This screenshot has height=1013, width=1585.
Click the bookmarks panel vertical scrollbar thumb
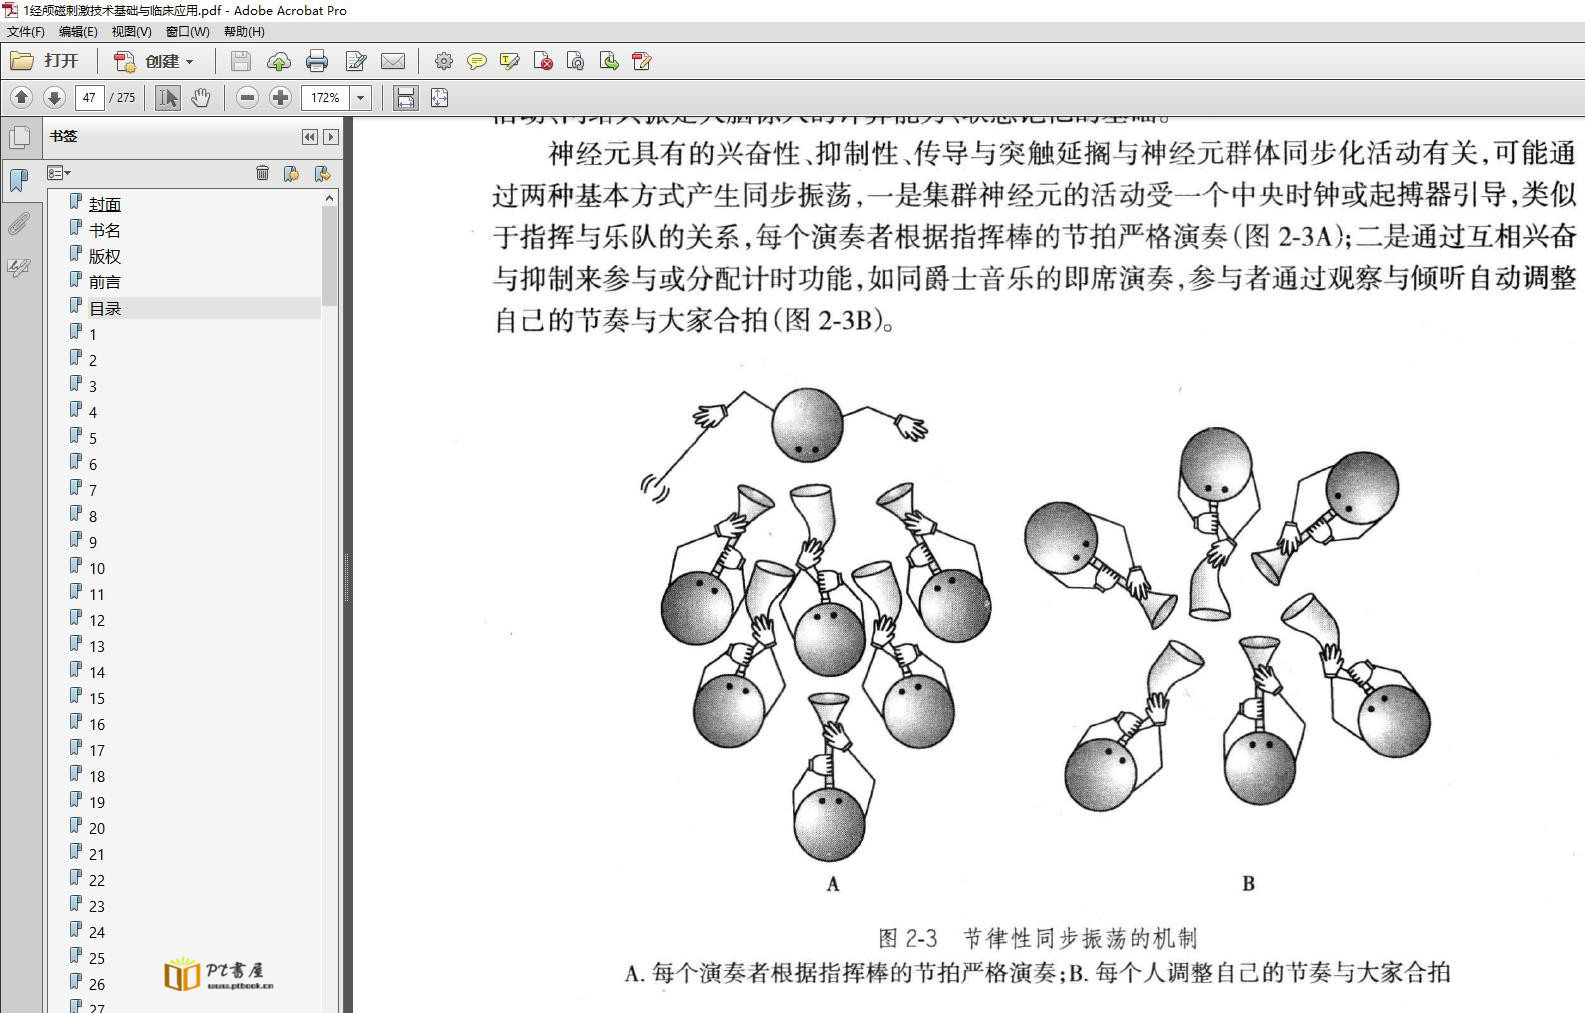click(329, 256)
